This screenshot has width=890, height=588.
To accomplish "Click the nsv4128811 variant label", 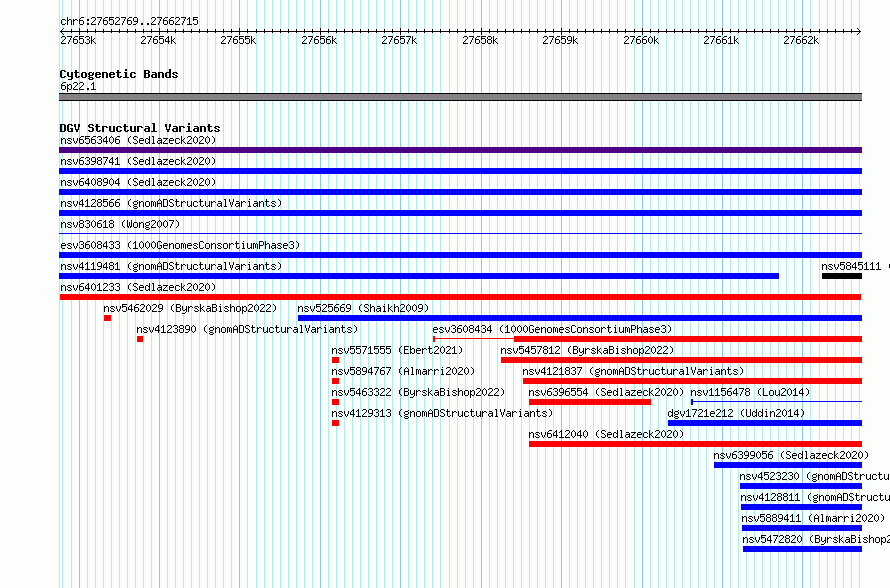I will point(815,497).
